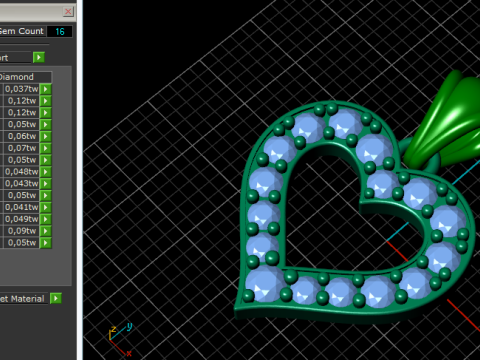Select the 0,05tw value between 0,07tw and 0,048tw
Viewport: 480px width, 360px height.
tap(21, 160)
